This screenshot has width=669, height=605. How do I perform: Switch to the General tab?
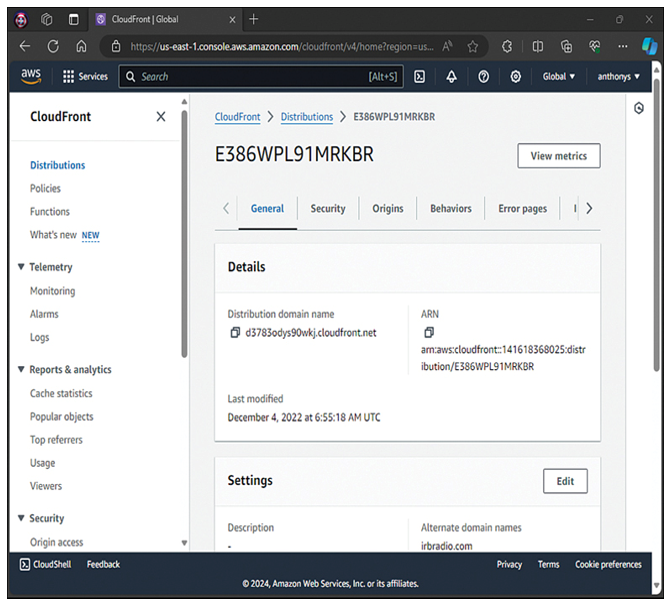point(267,209)
